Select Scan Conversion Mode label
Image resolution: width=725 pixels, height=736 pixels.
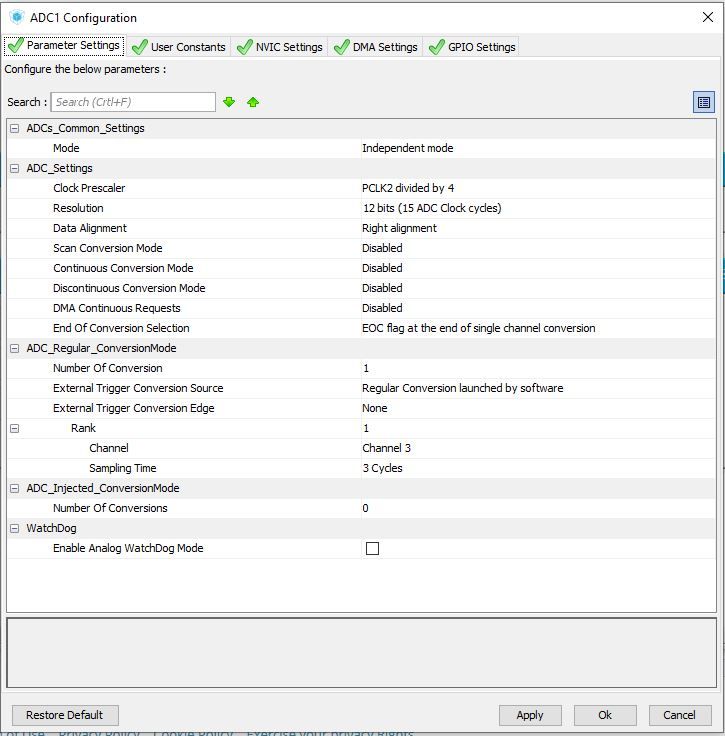[107, 248]
